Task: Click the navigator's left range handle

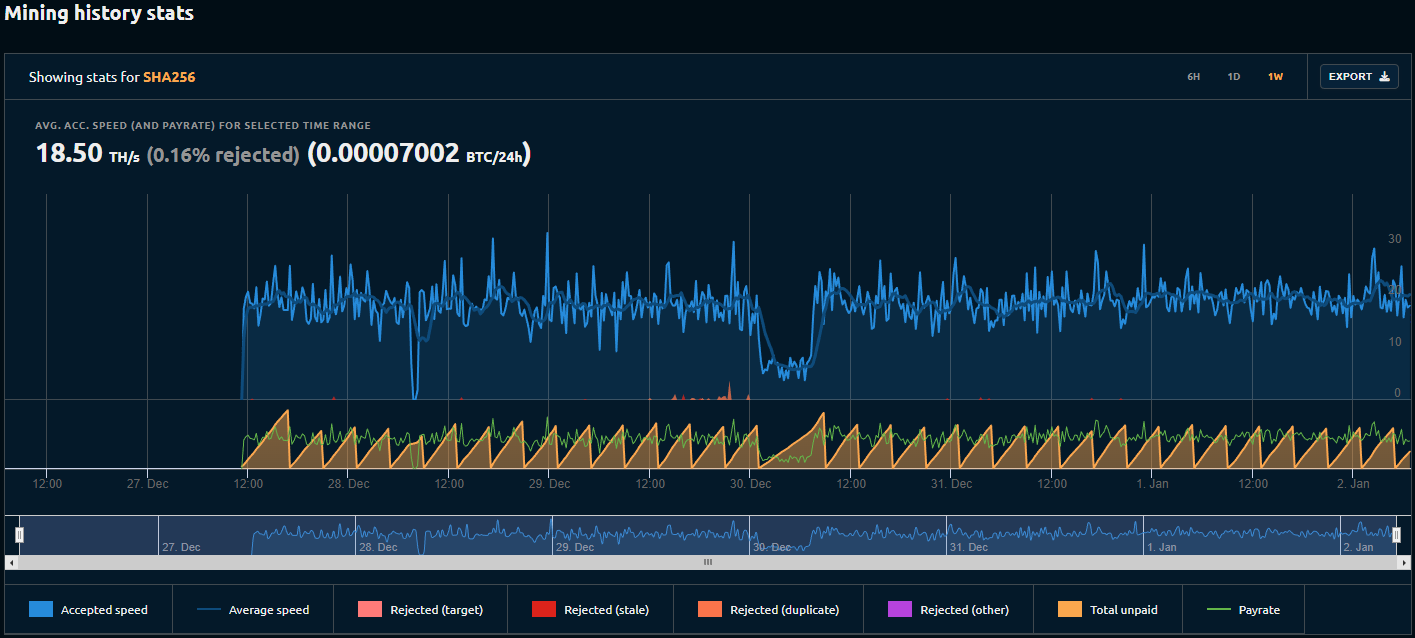Action: point(19,535)
